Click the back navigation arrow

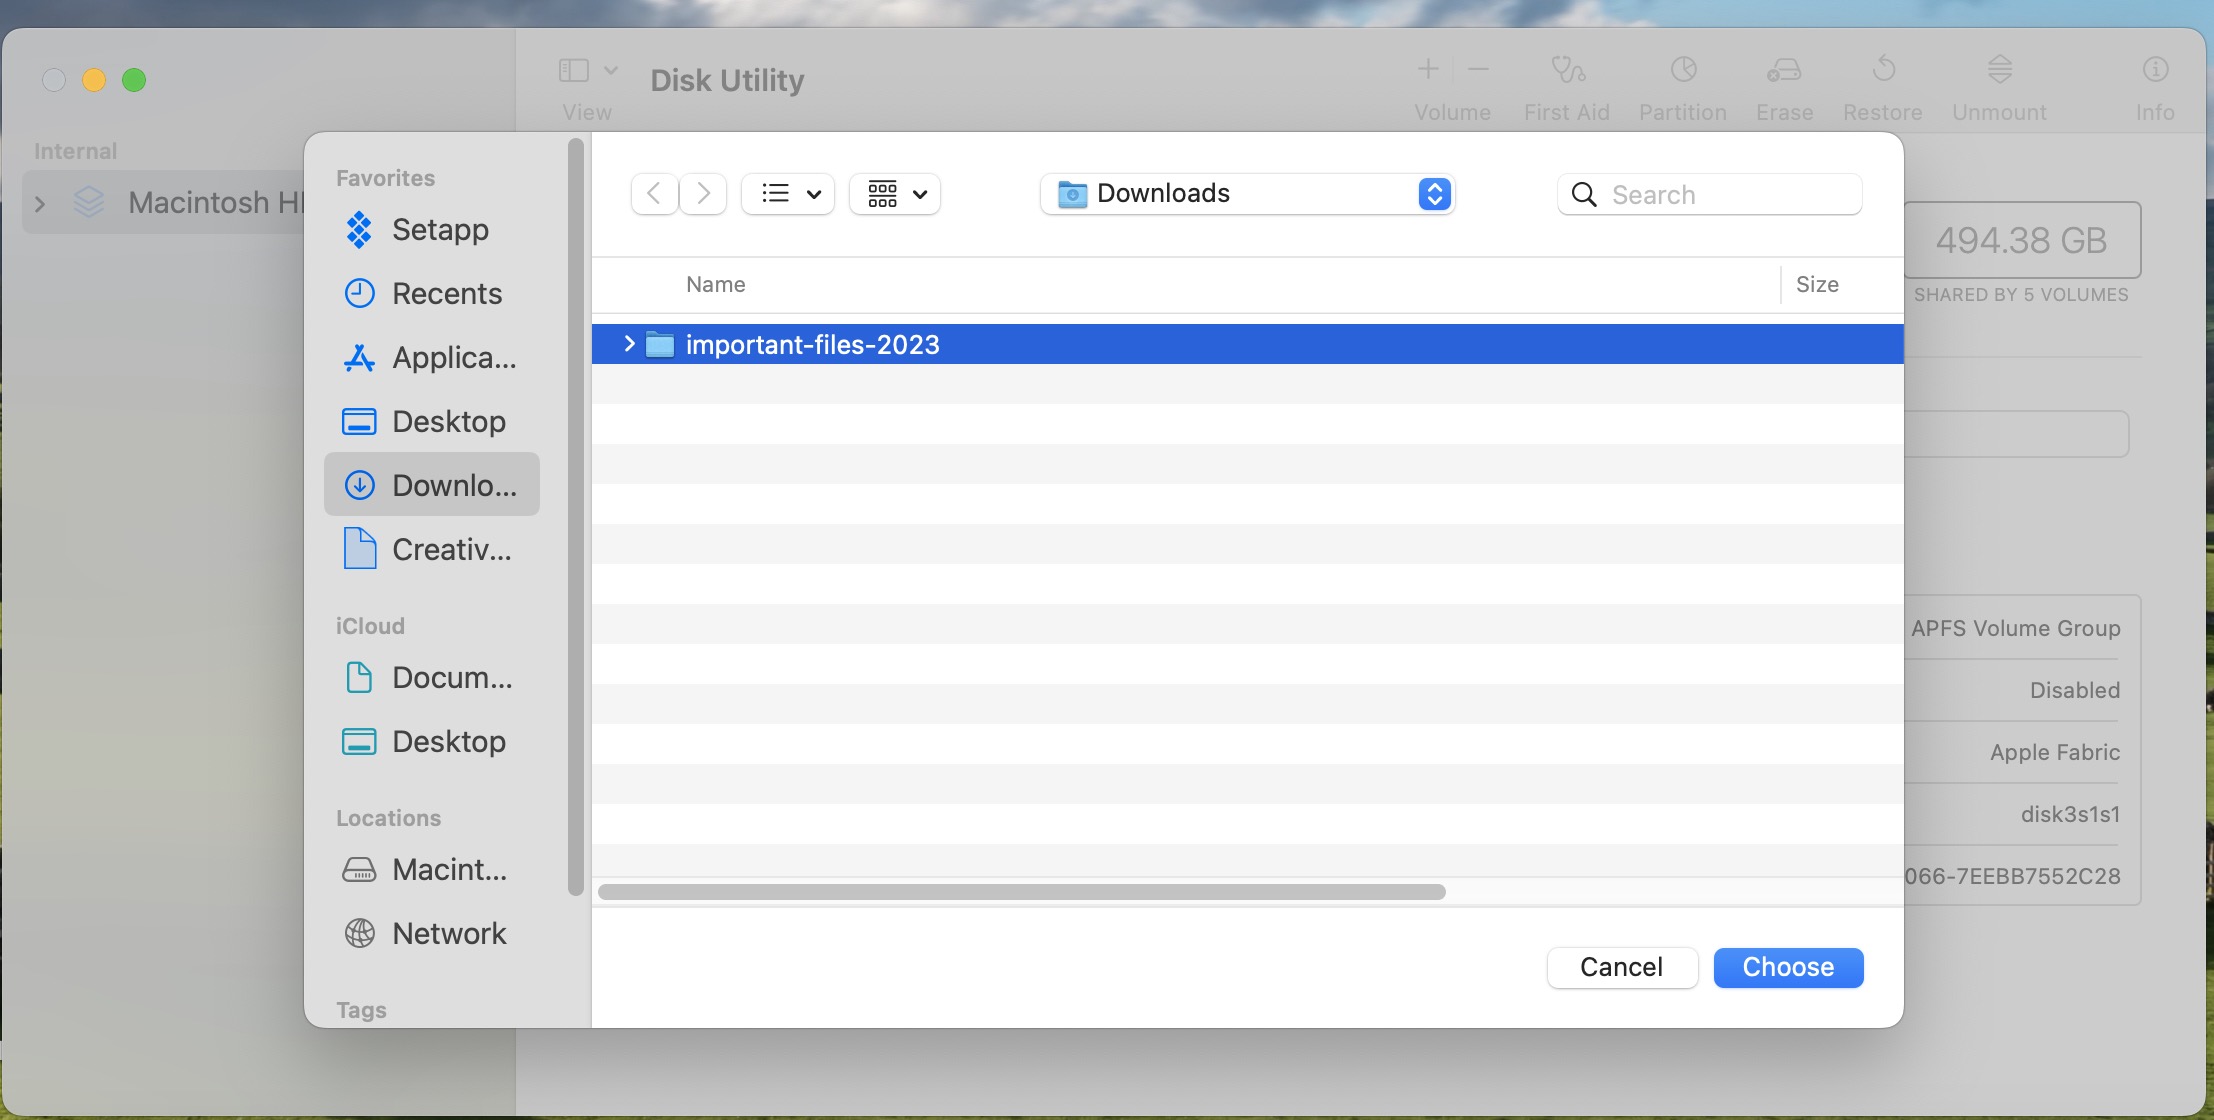(x=654, y=193)
